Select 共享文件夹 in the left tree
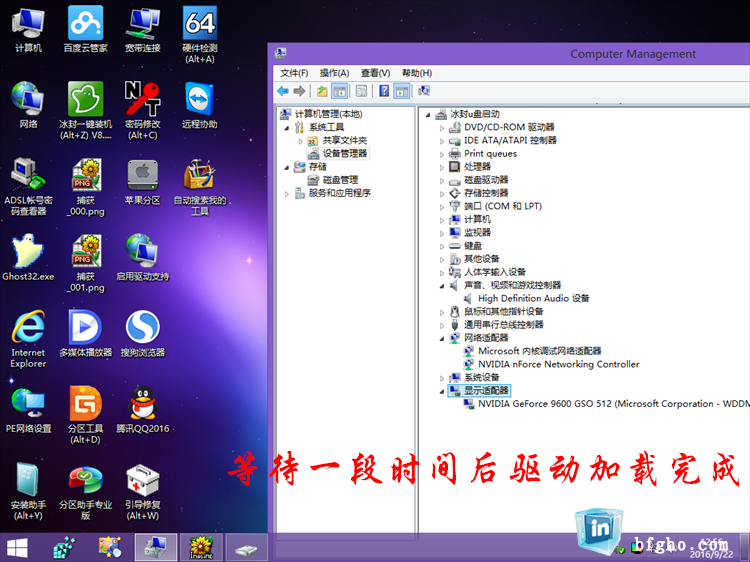Screen dimensions: 750x562 pyautogui.click(x=344, y=140)
